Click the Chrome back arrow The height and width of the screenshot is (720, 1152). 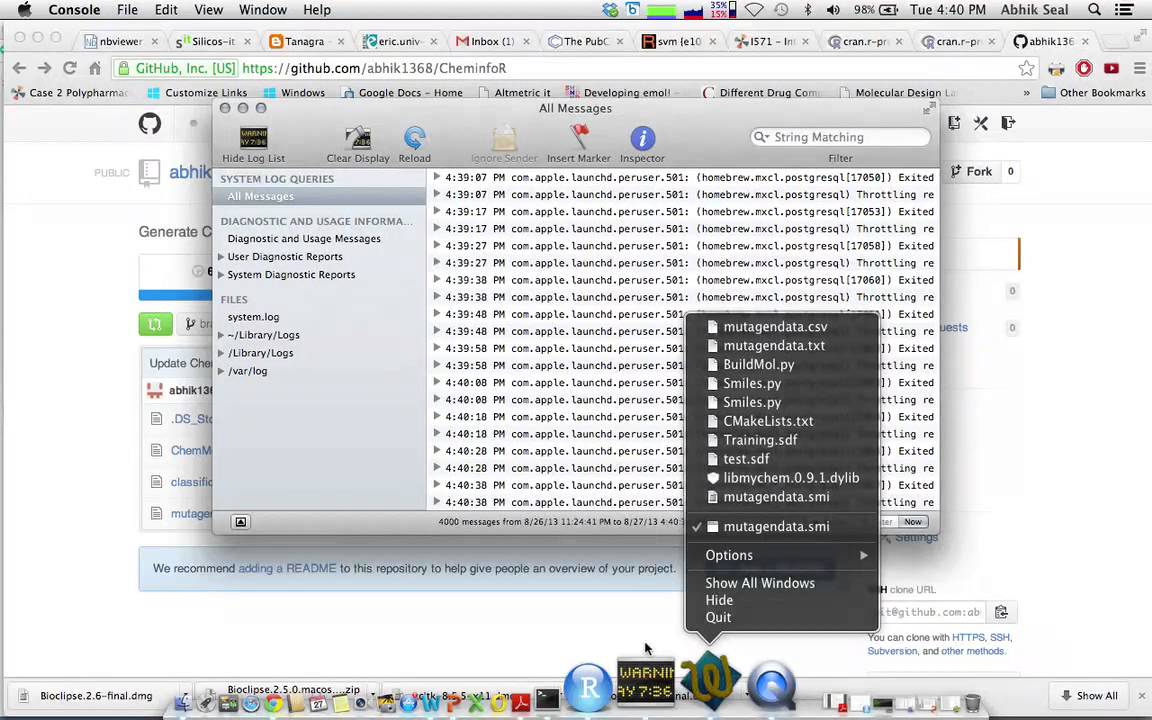pyautogui.click(x=19, y=68)
